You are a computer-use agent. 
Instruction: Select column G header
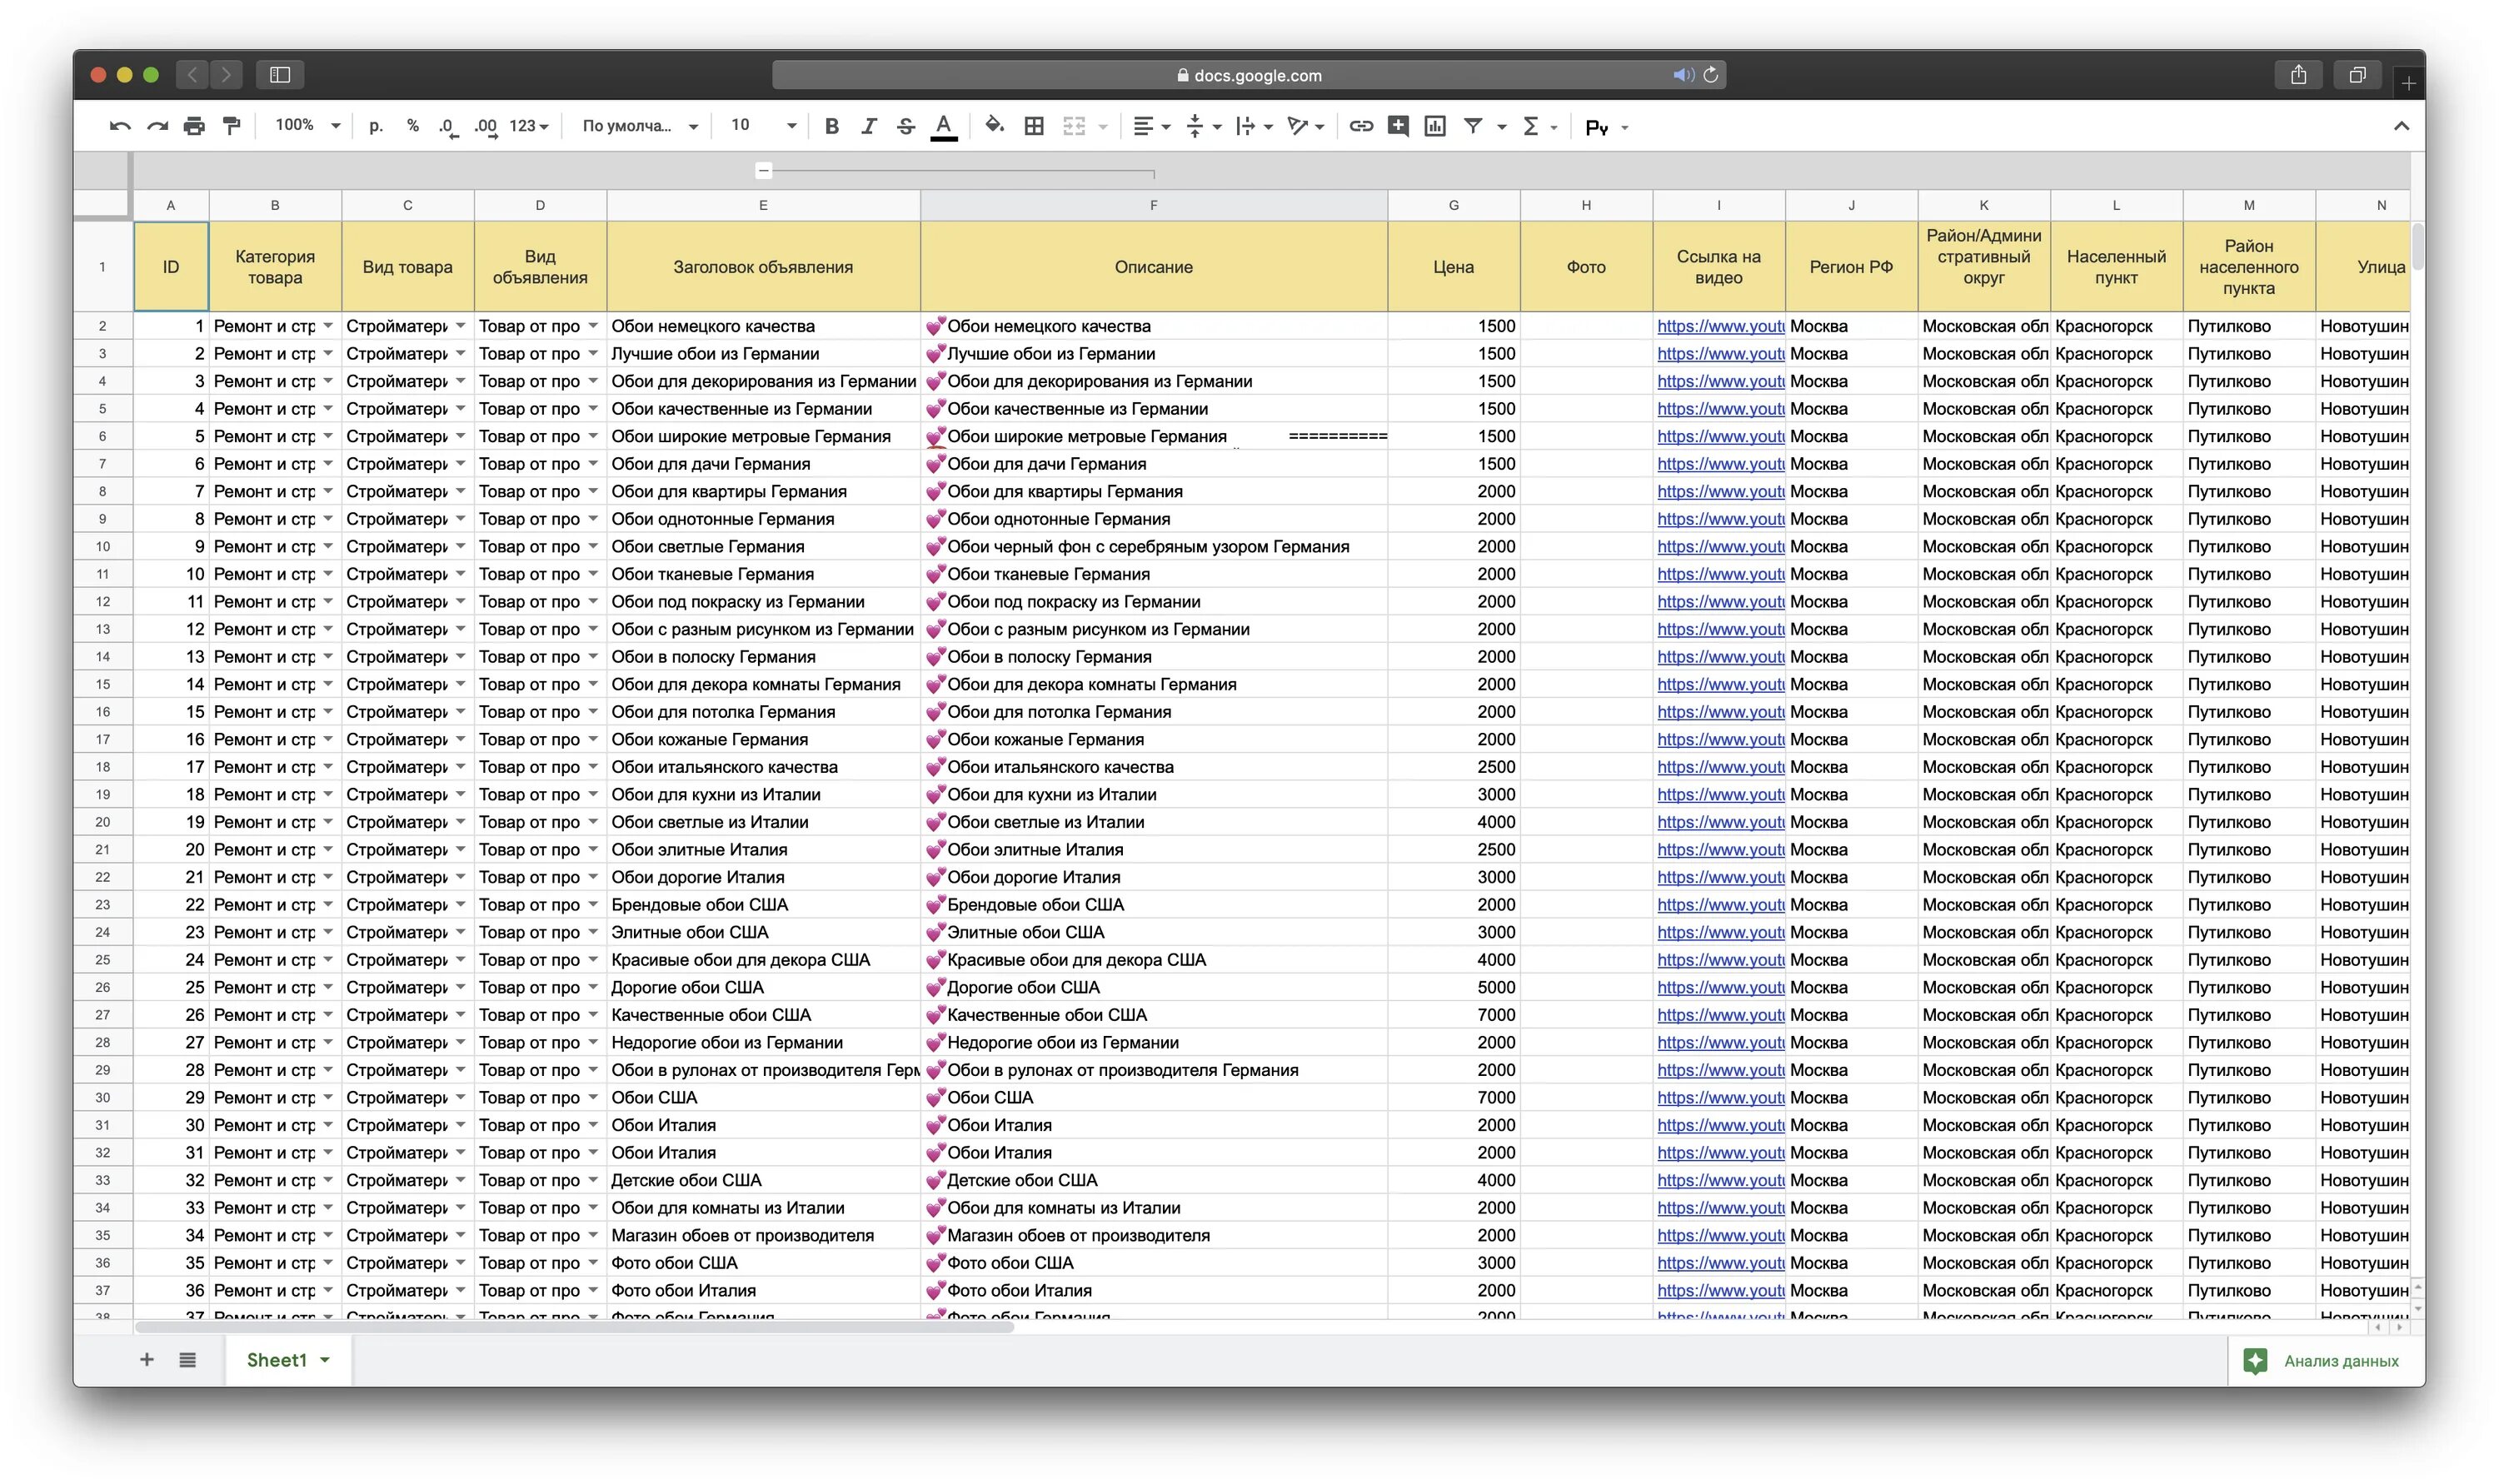[1454, 205]
